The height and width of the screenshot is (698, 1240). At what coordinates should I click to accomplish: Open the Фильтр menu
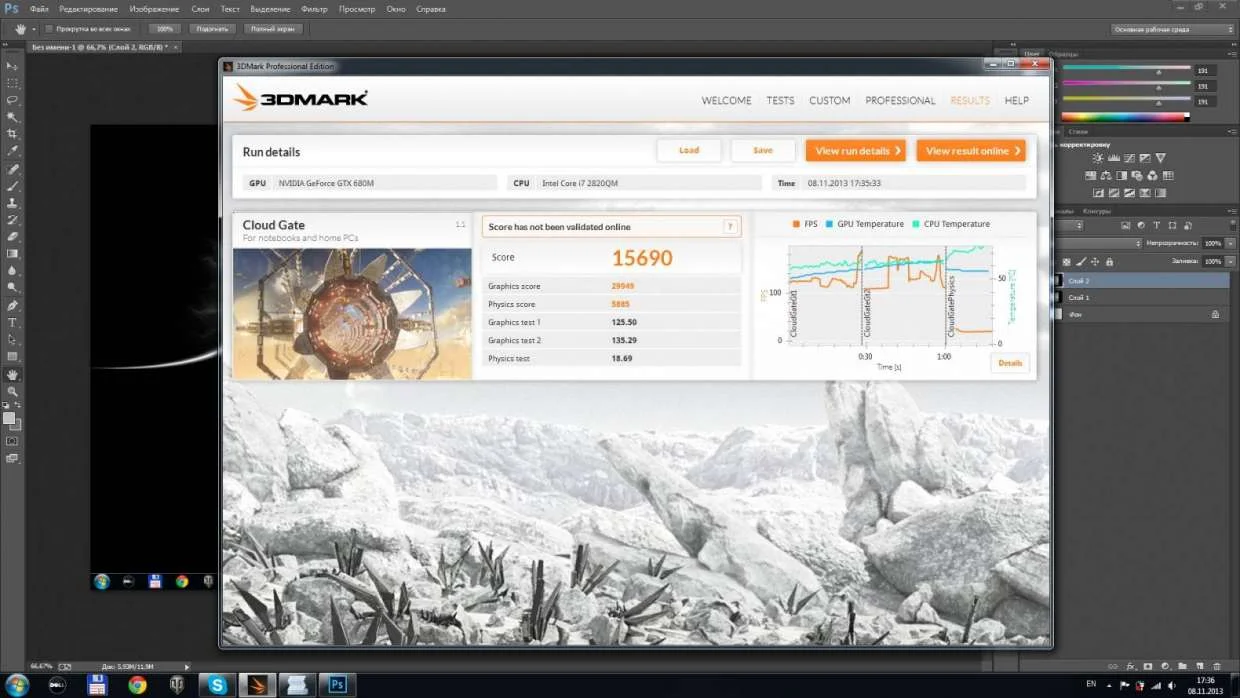(314, 9)
